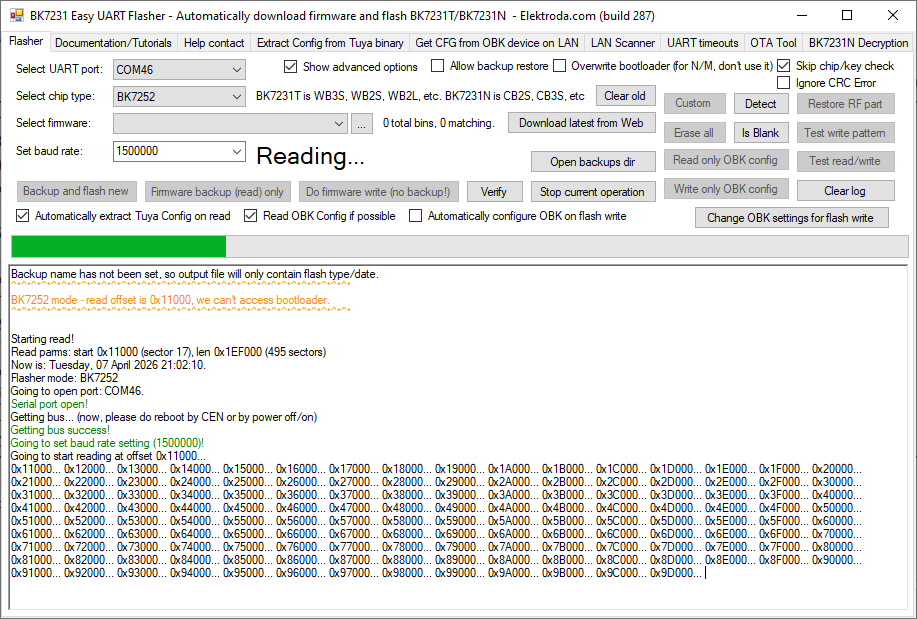Open the baud rate 1500000 dropdown

179,151
